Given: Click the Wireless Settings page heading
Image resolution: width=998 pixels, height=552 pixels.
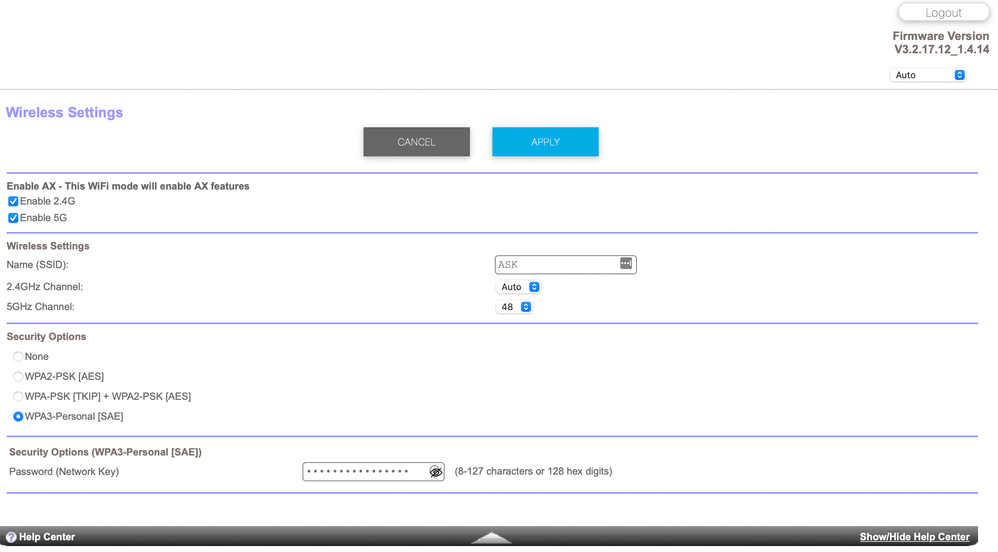Looking at the screenshot, I should pyautogui.click(x=64, y=113).
